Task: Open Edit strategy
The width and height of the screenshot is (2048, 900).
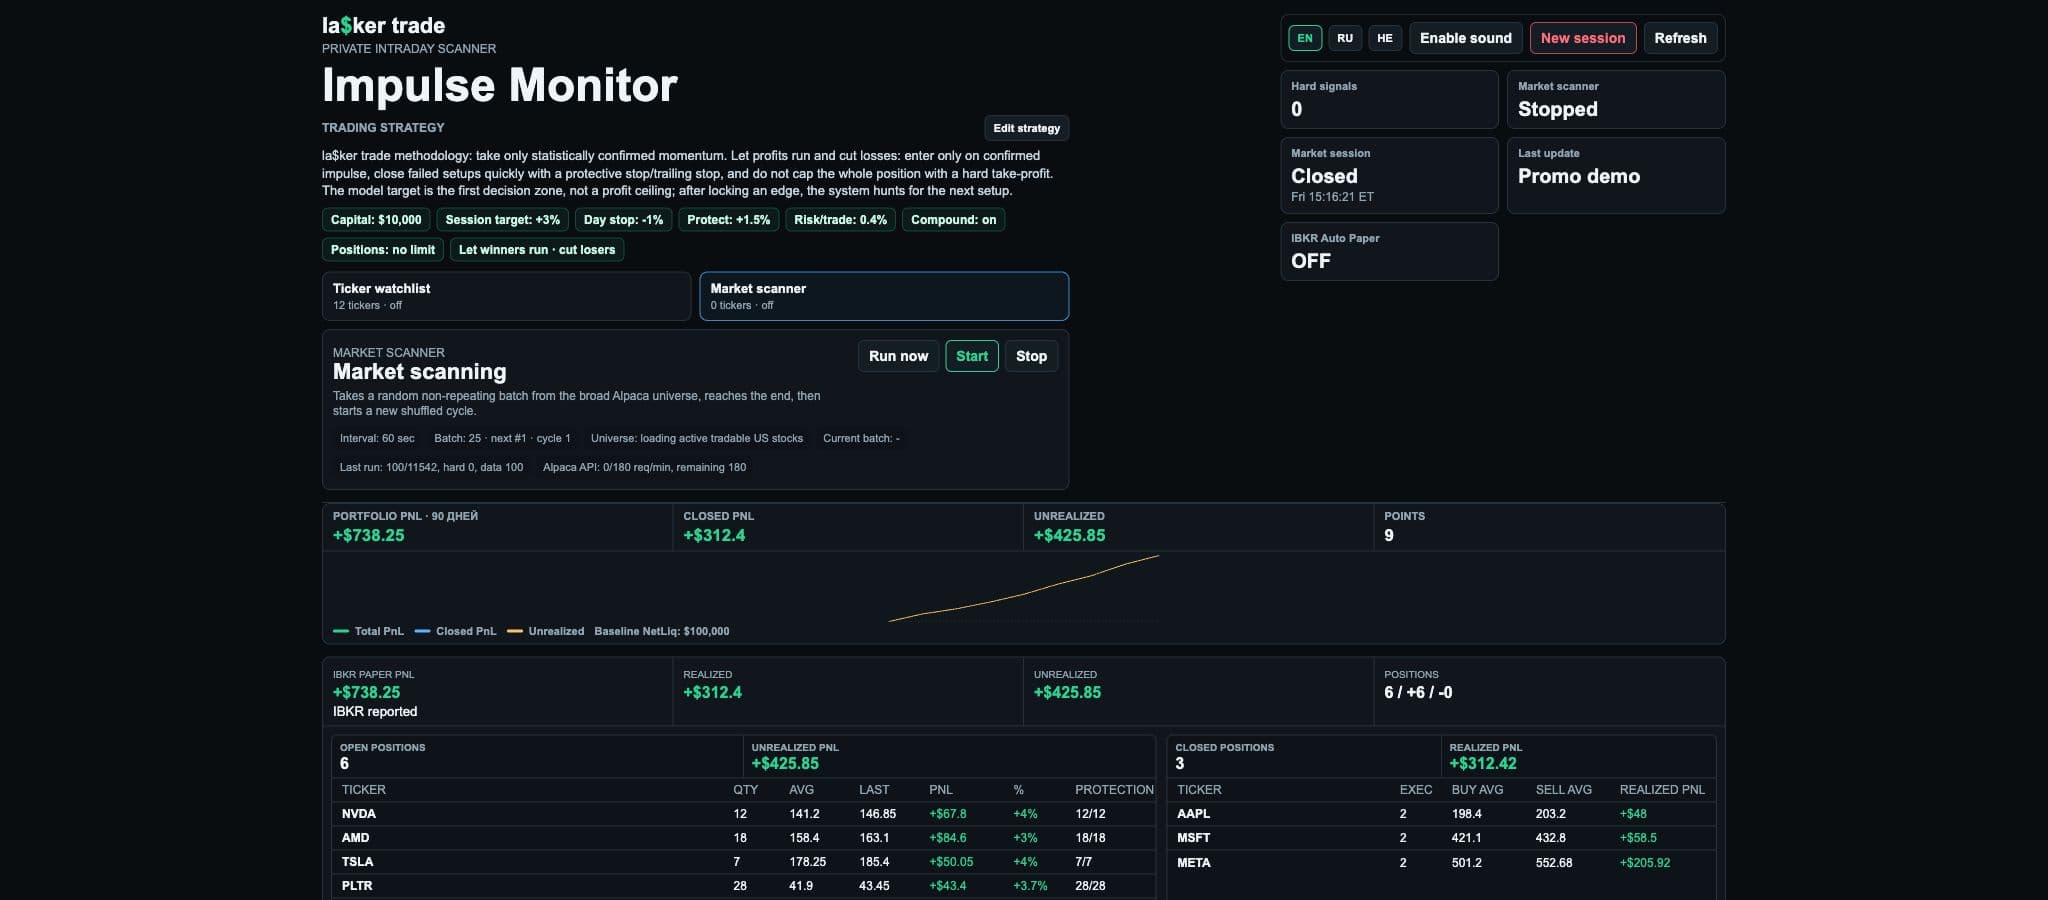Action: coord(1026,128)
